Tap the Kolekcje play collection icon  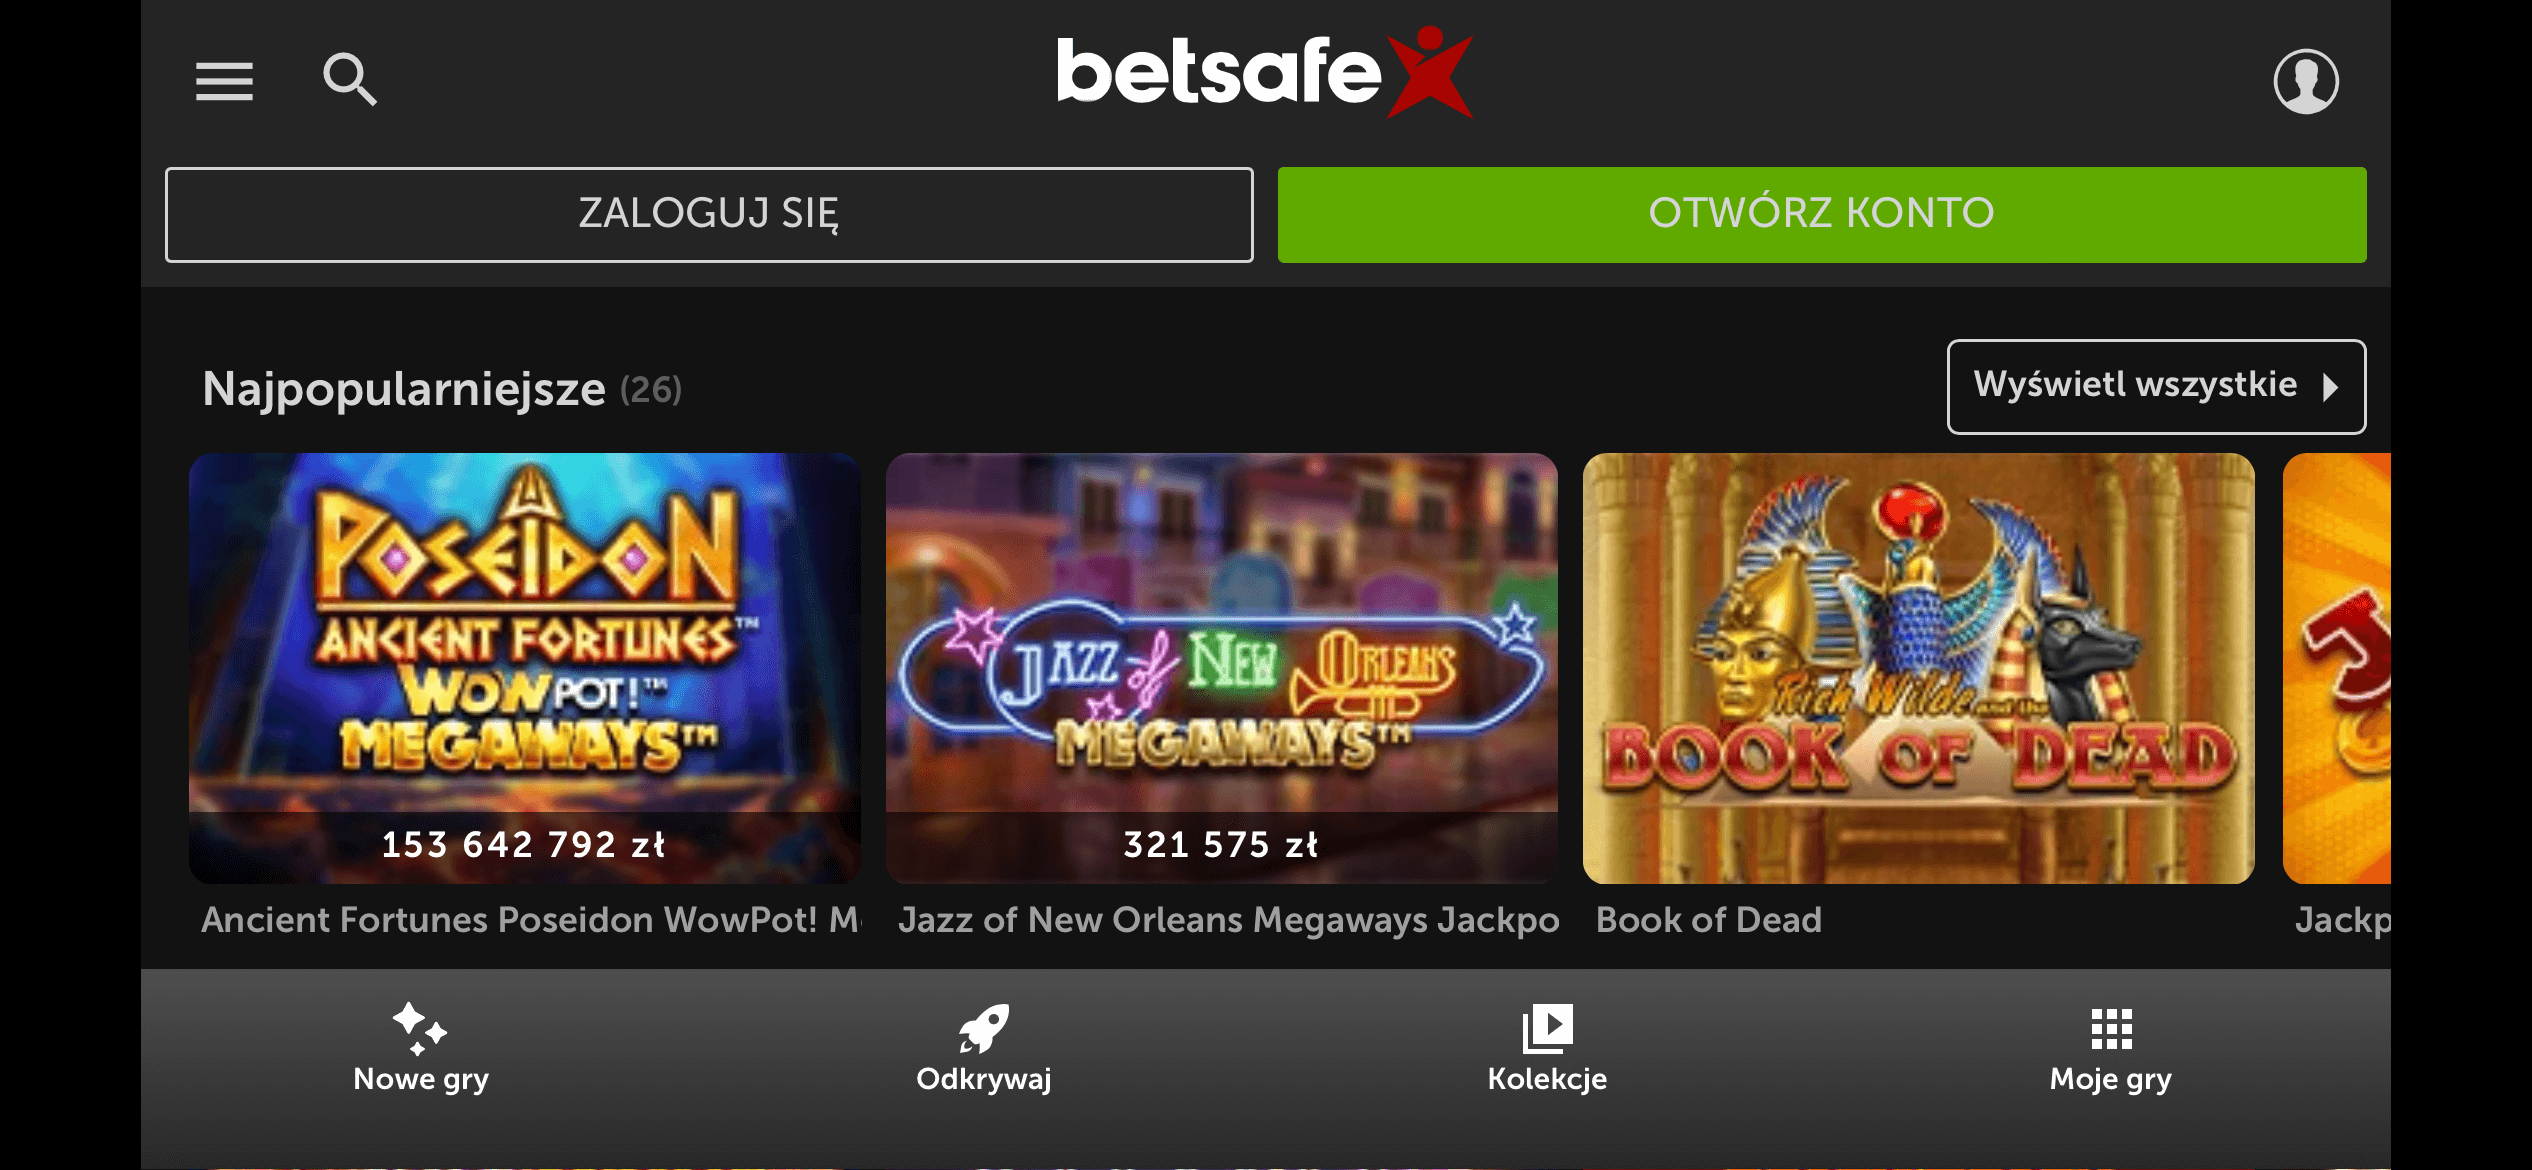(x=1547, y=1029)
